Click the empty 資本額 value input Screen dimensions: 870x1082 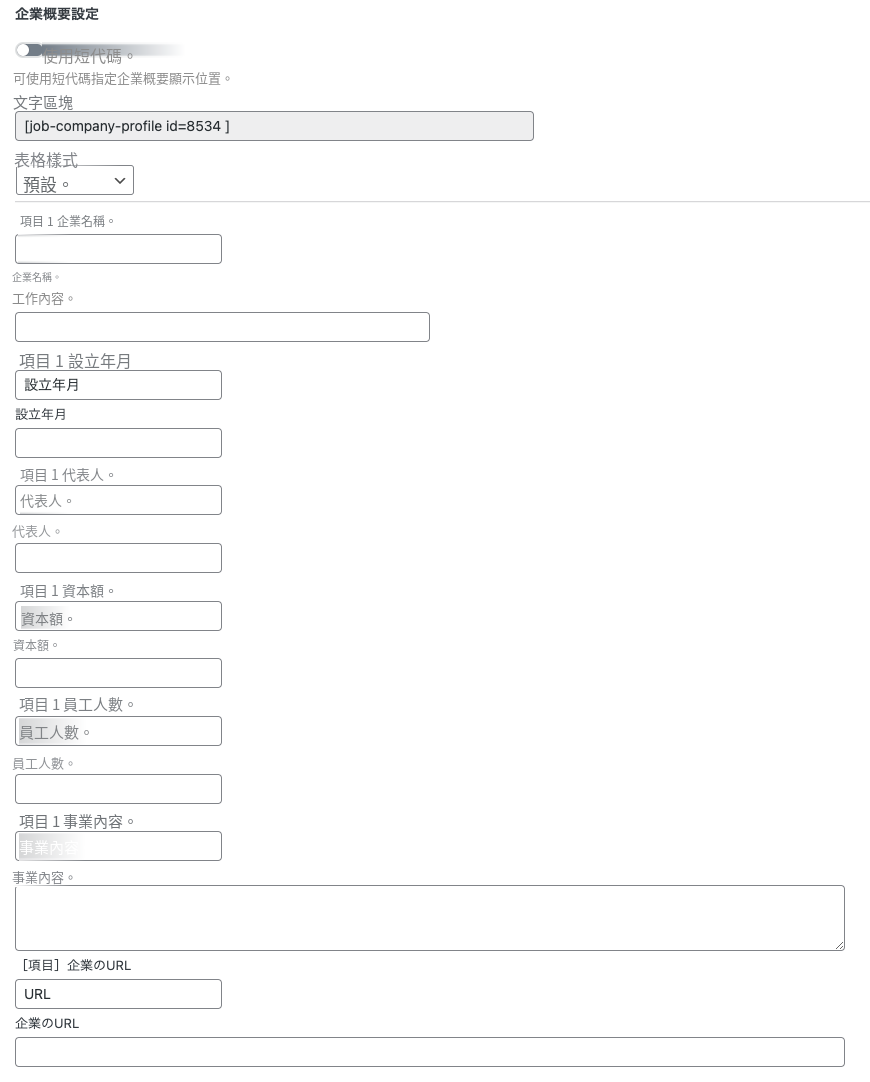118,673
